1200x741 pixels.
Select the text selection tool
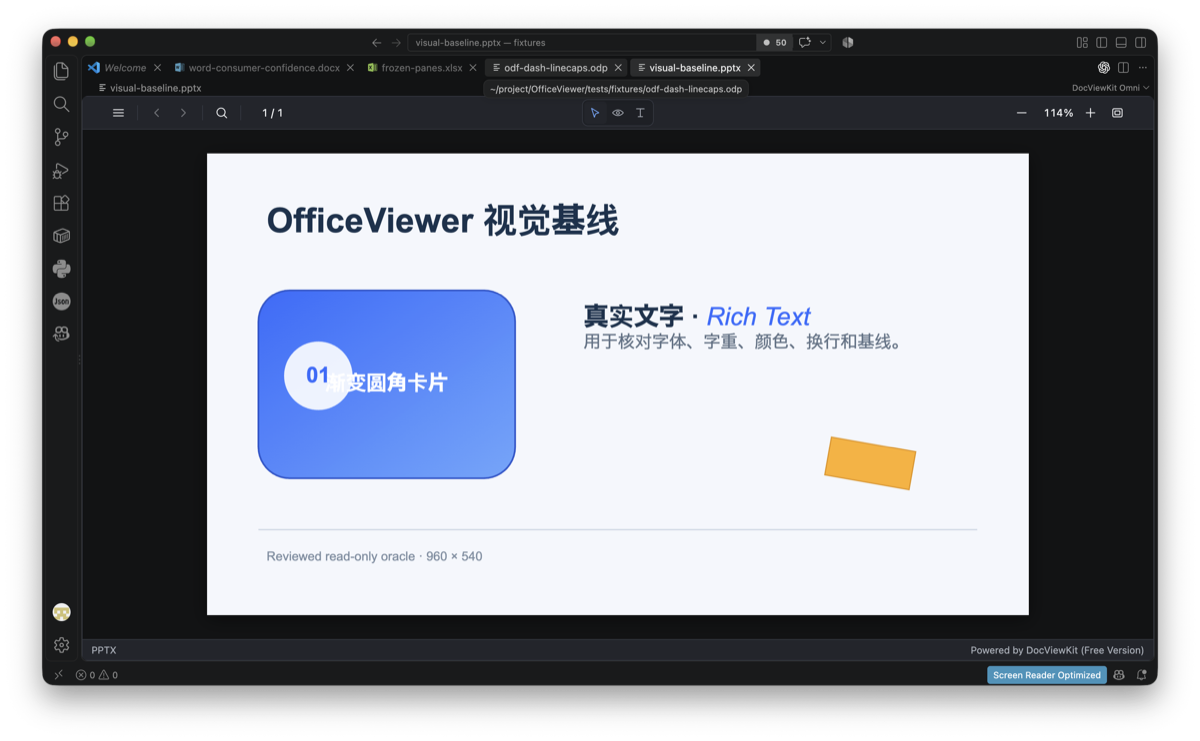coord(640,113)
